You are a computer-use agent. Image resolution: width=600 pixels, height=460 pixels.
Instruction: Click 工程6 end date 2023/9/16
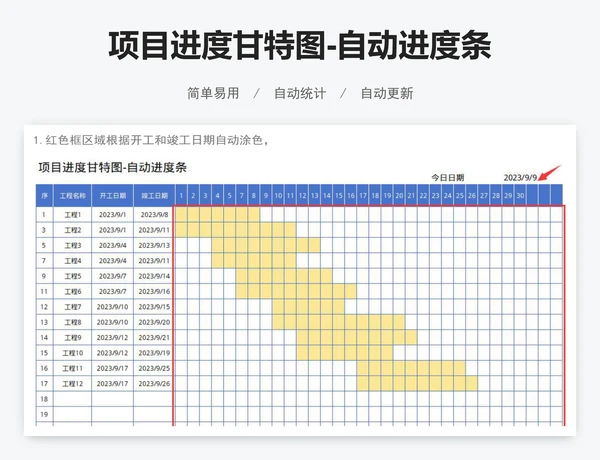pos(154,291)
